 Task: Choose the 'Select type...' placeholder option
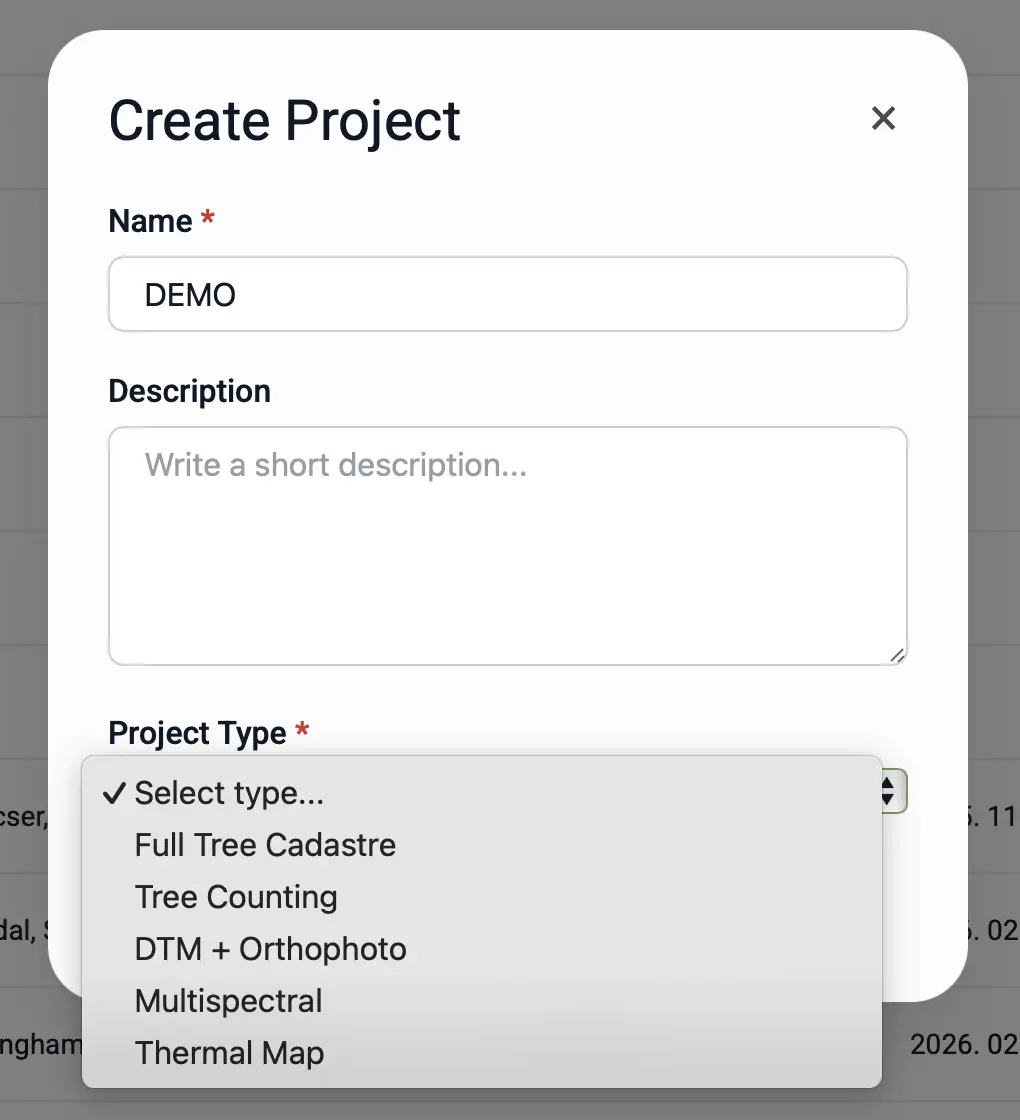[229, 793]
